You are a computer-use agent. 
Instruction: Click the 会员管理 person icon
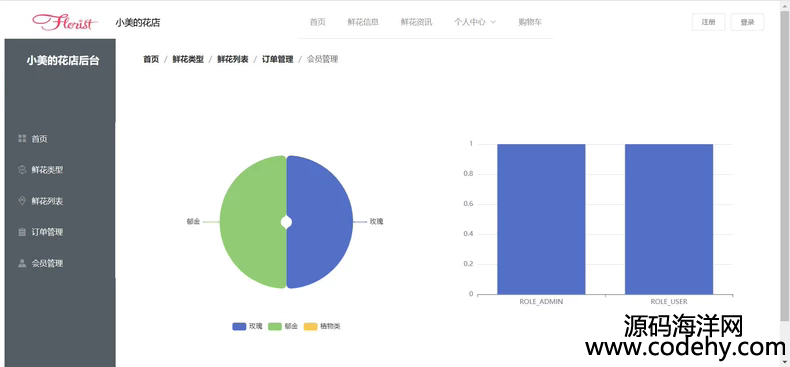click(x=22, y=263)
